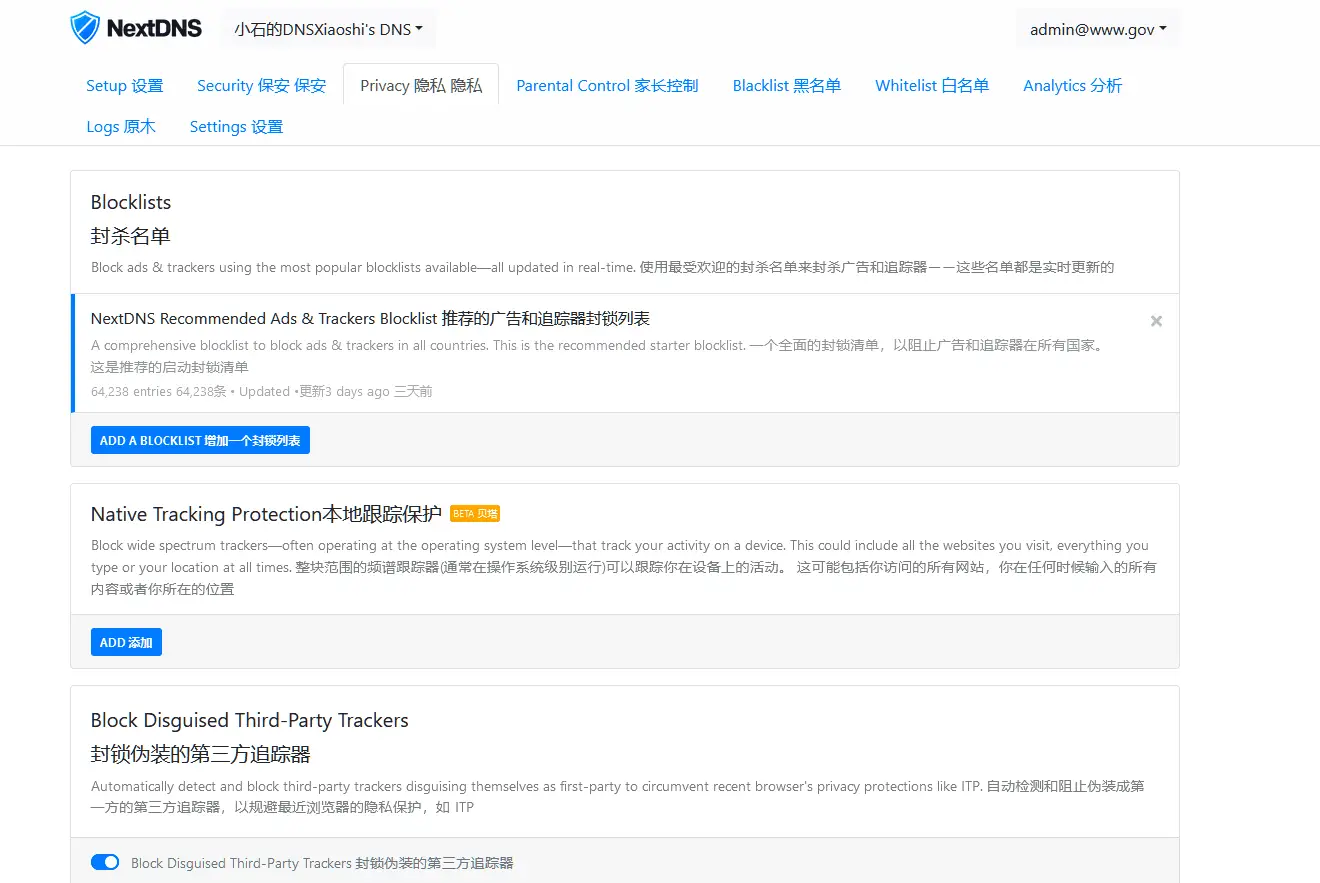
Task: Open the Logs tab
Action: [121, 127]
